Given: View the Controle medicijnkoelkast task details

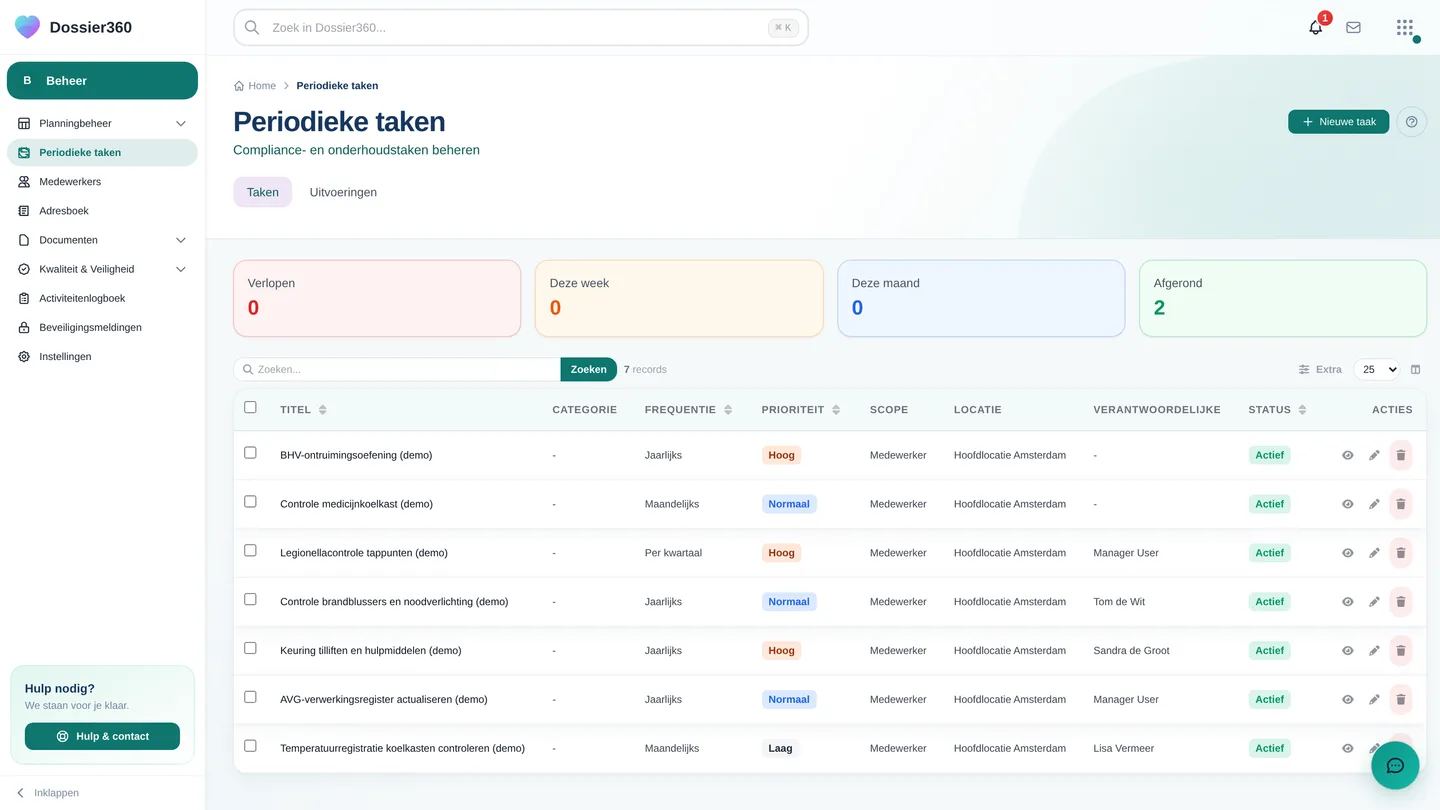Looking at the screenshot, I should (x=1347, y=504).
